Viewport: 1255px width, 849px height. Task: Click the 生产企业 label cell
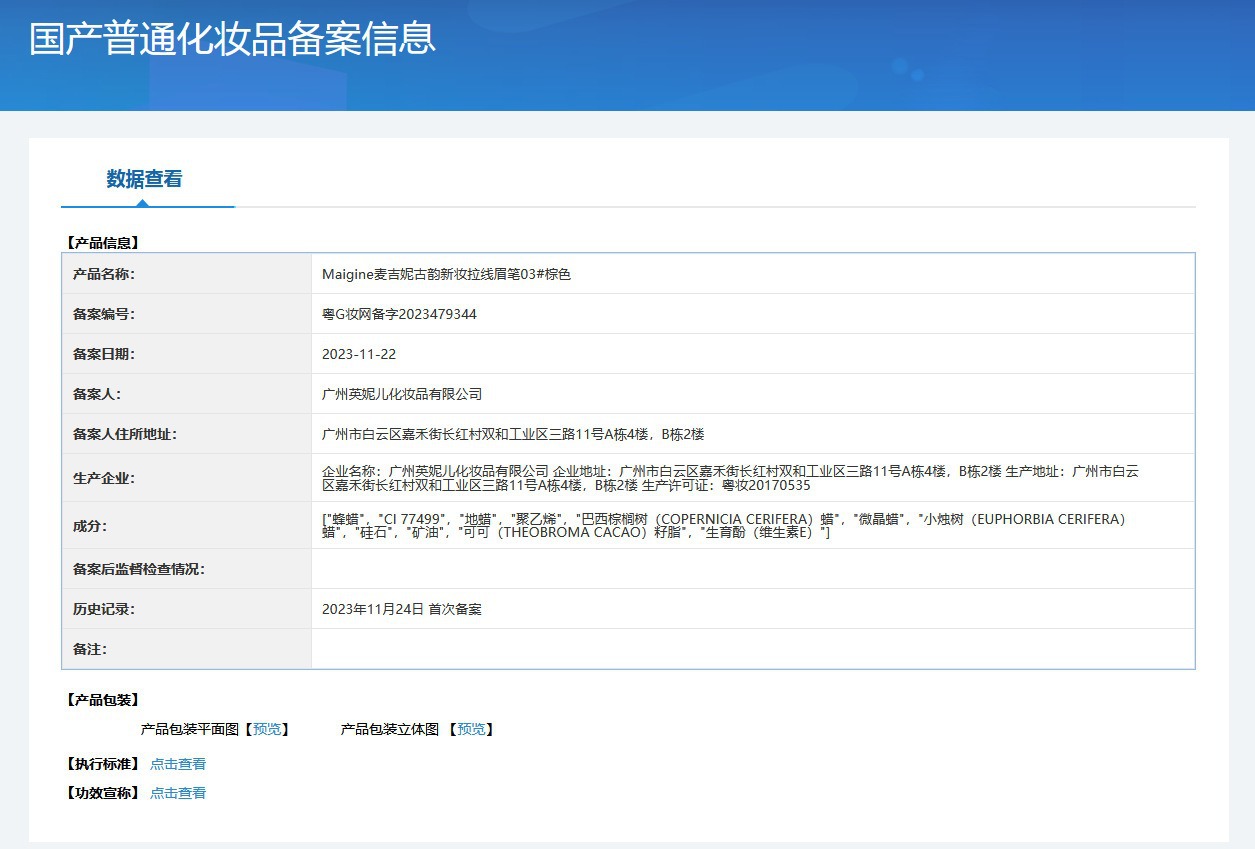tap(187, 478)
